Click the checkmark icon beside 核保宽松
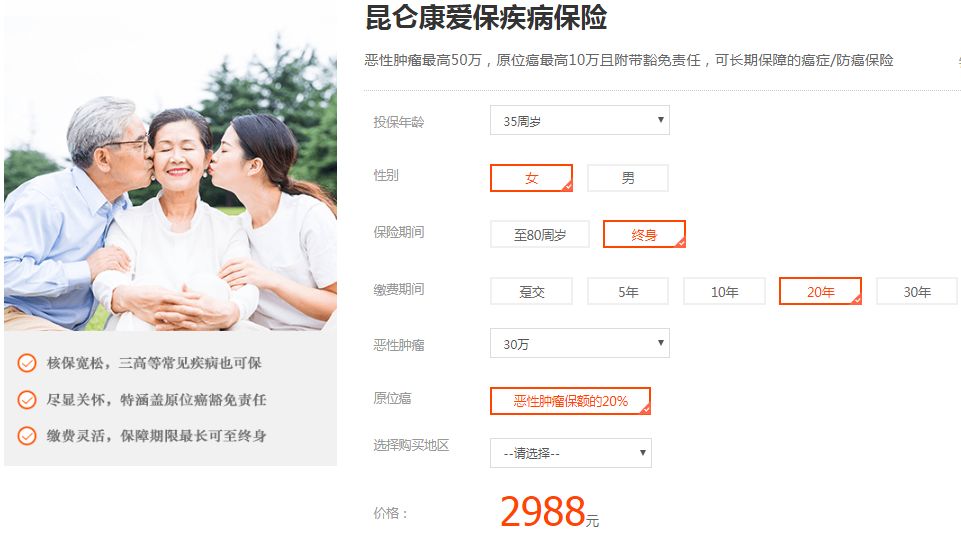The height and width of the screenshot is (534, 961). pyautogui.click(x=26, y=363)
